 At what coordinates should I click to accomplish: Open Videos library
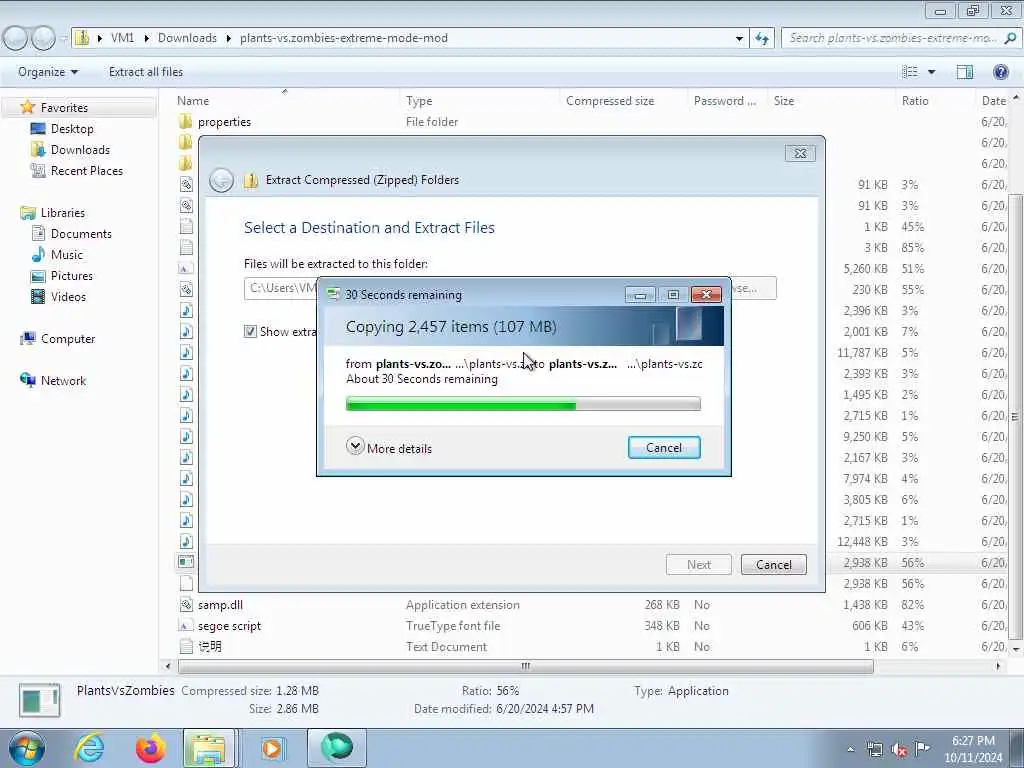[68, 296]
